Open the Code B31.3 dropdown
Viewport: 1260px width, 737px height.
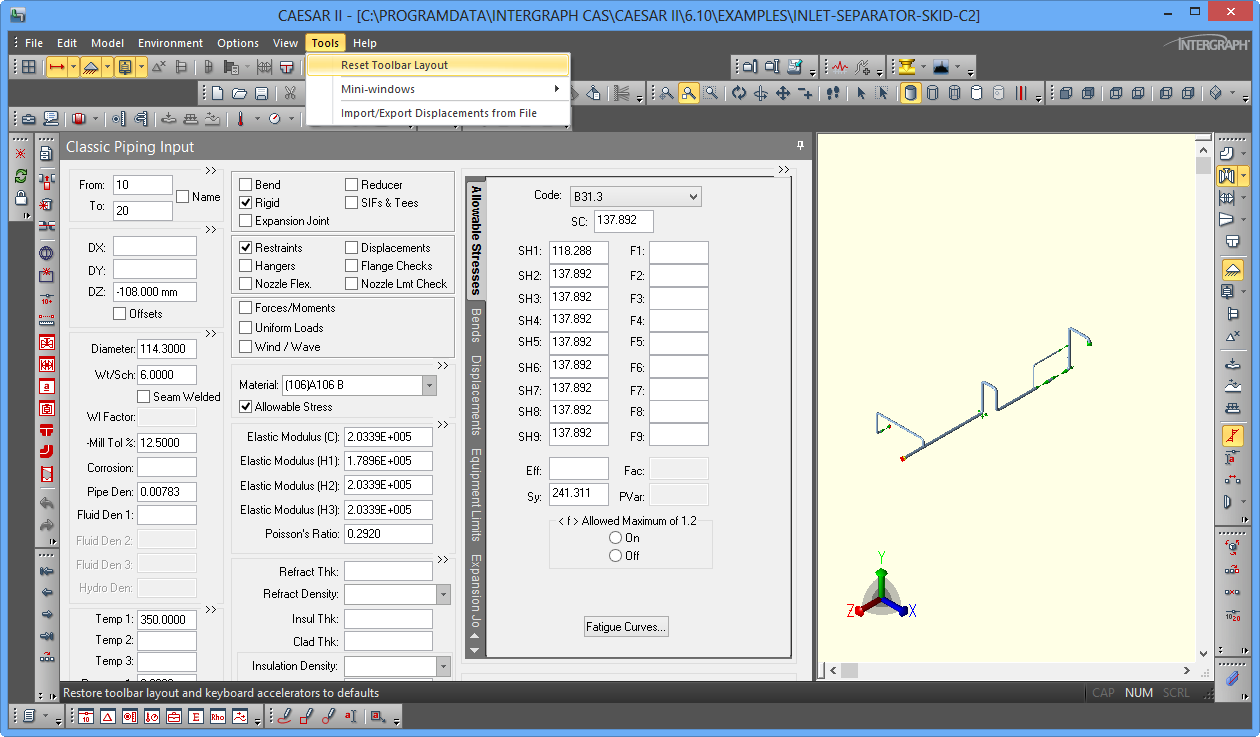point(635,196)
